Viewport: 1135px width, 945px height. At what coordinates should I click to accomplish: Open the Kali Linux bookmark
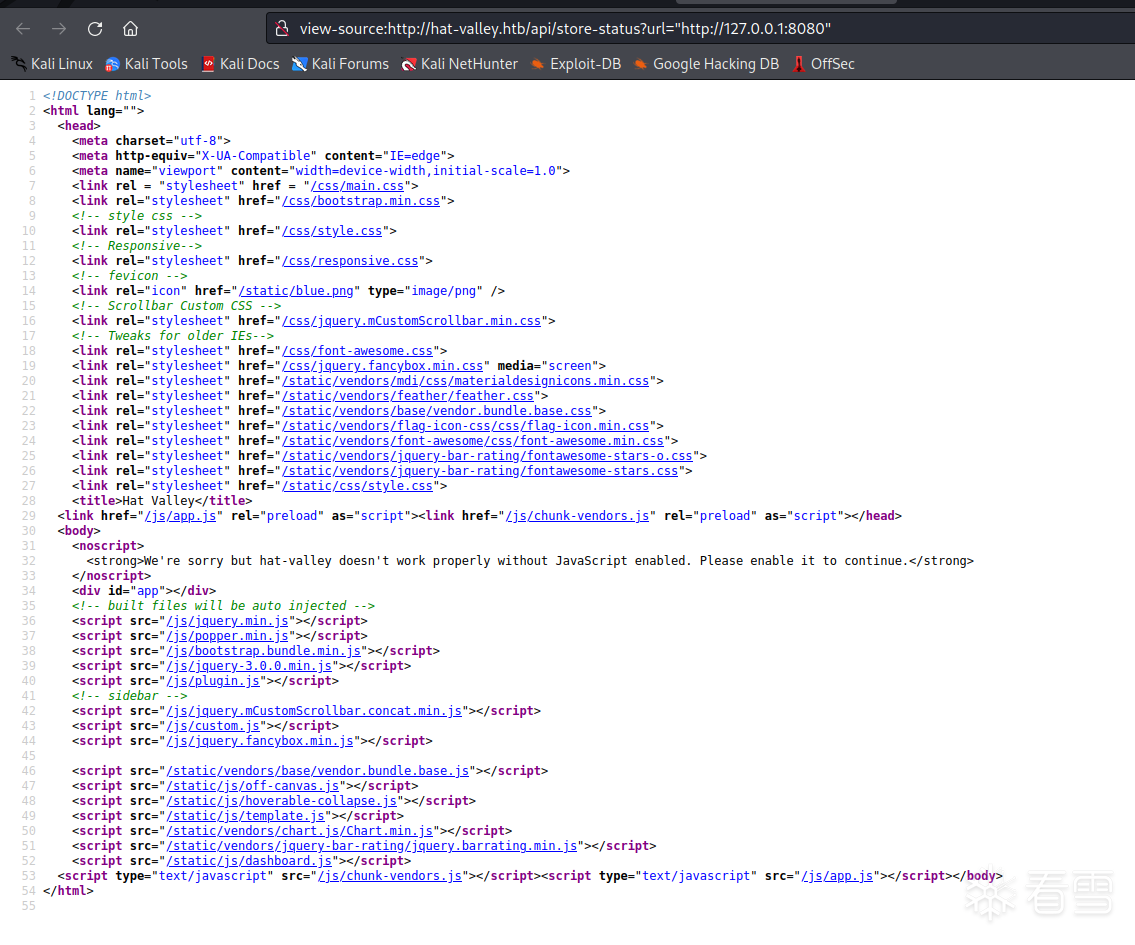(52, 64)
